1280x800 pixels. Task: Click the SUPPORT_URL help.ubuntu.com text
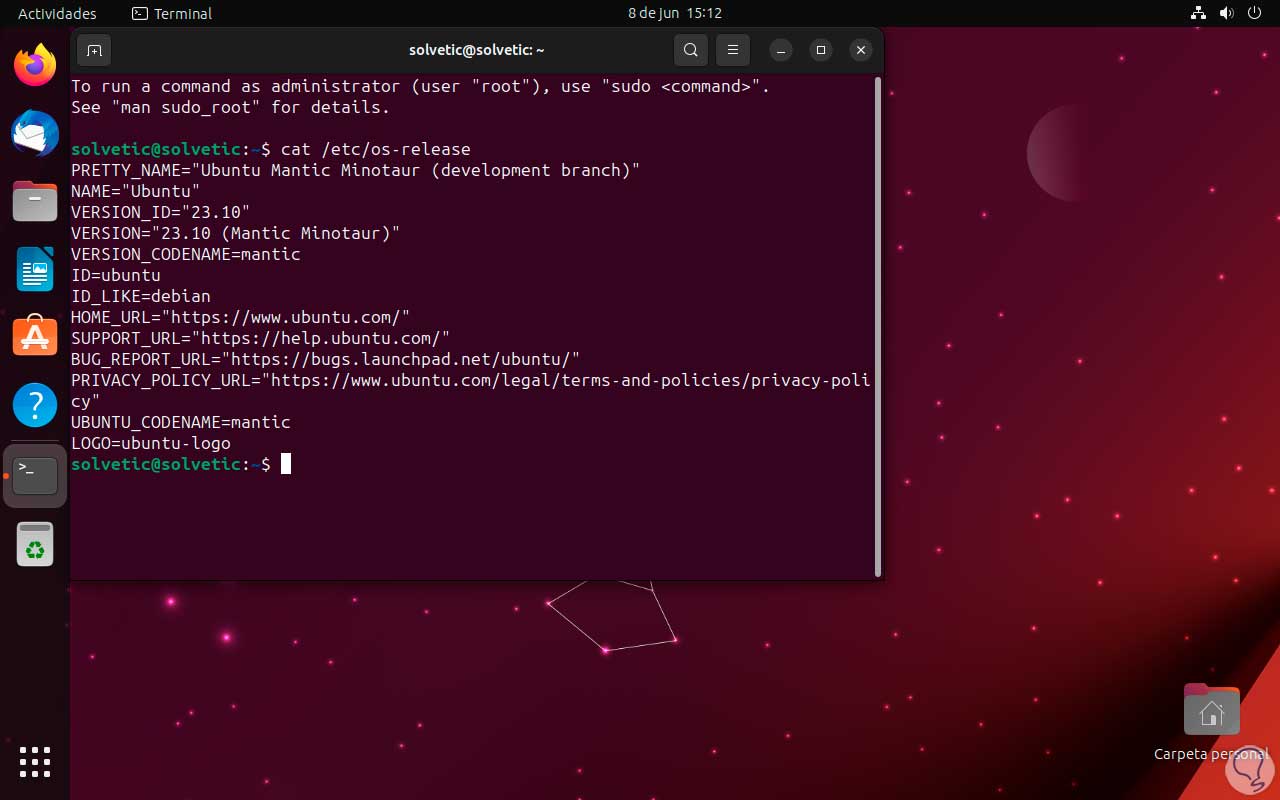click(x=261, y=338)
